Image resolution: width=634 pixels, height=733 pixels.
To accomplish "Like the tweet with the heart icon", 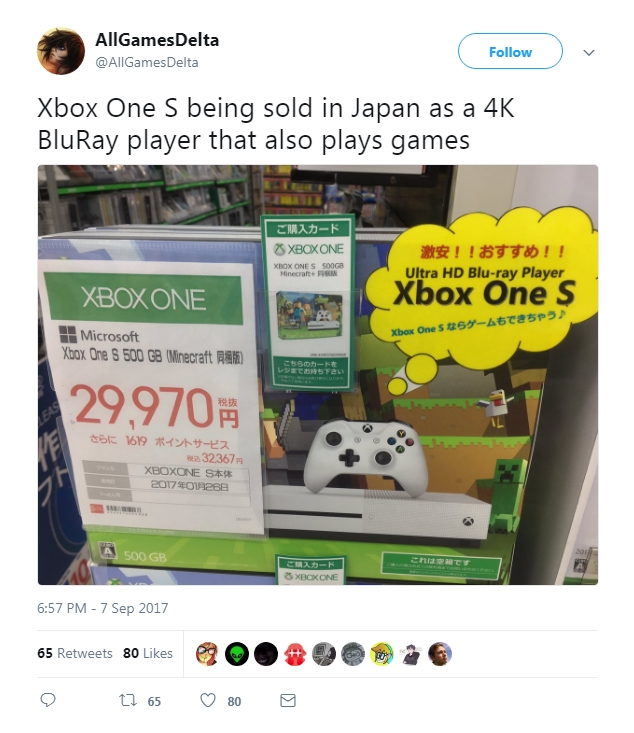I will coord(208,700).
